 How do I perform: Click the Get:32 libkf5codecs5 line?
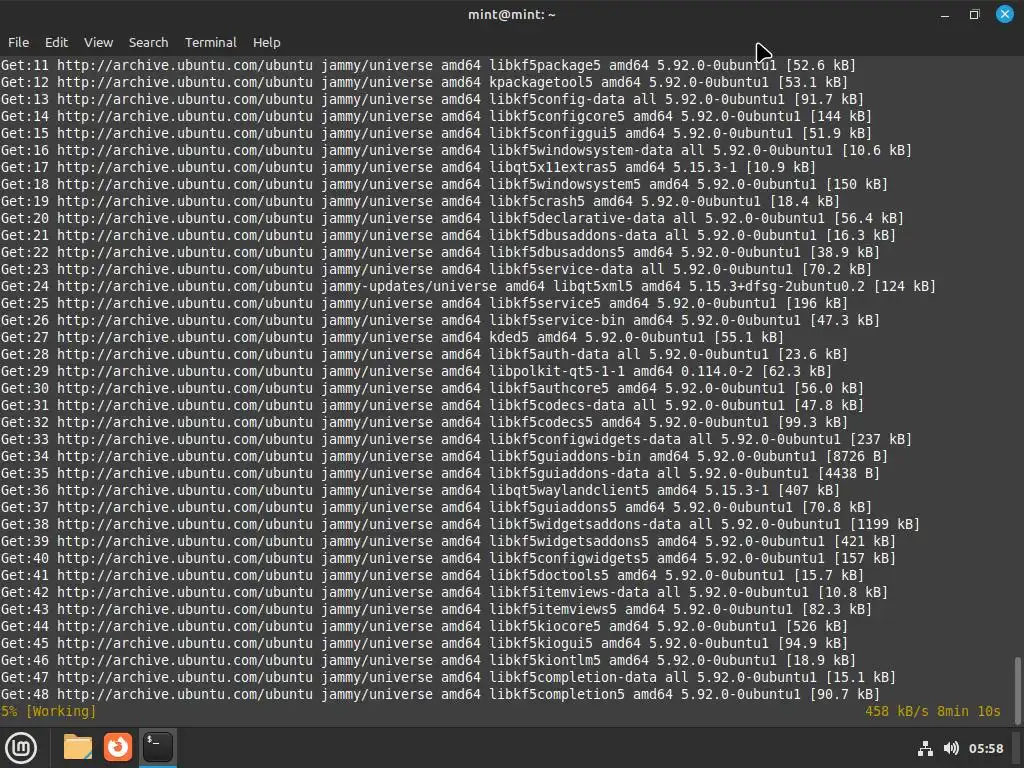pyautogui.click(x=424, y=422)
